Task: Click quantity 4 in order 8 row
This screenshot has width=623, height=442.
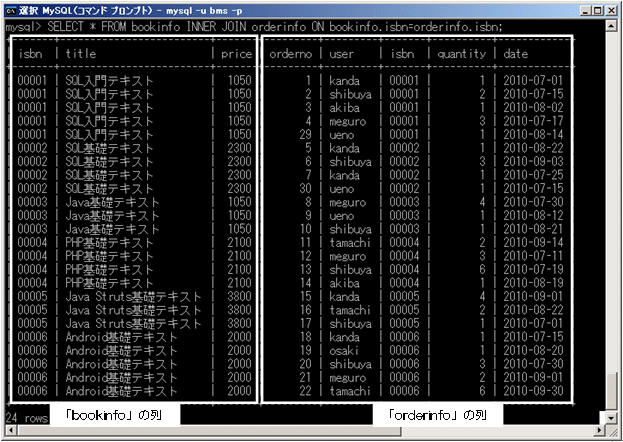Action: [x=482, y=202]
